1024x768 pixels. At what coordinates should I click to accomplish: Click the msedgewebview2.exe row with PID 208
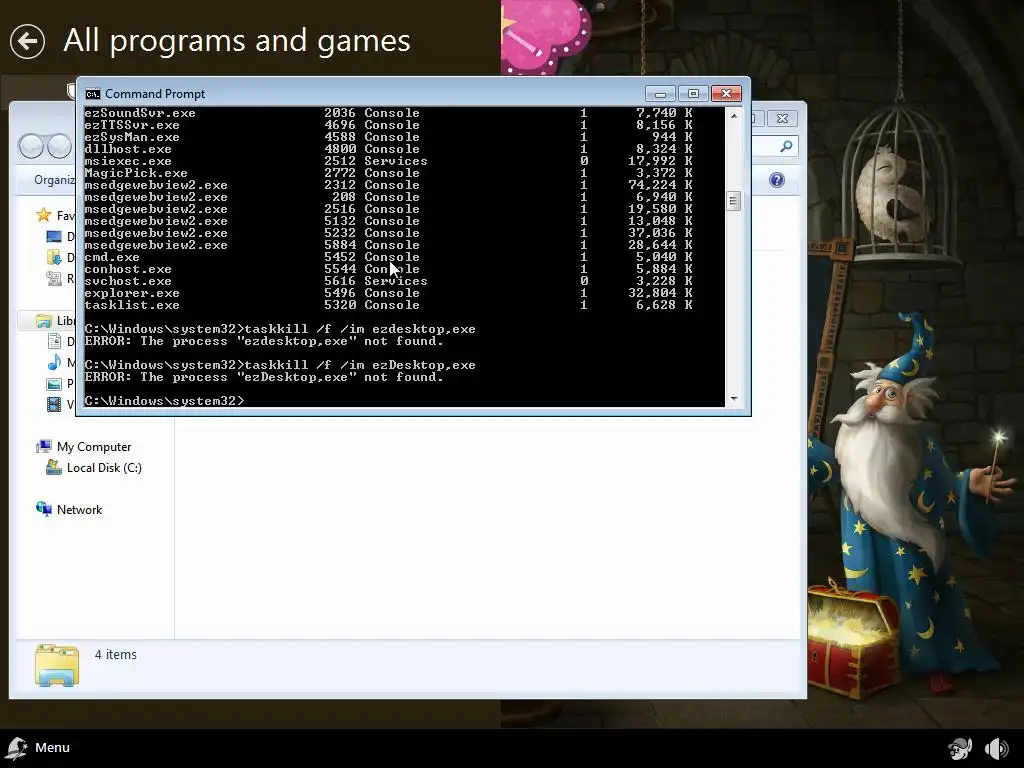click(x=388, y=197)
